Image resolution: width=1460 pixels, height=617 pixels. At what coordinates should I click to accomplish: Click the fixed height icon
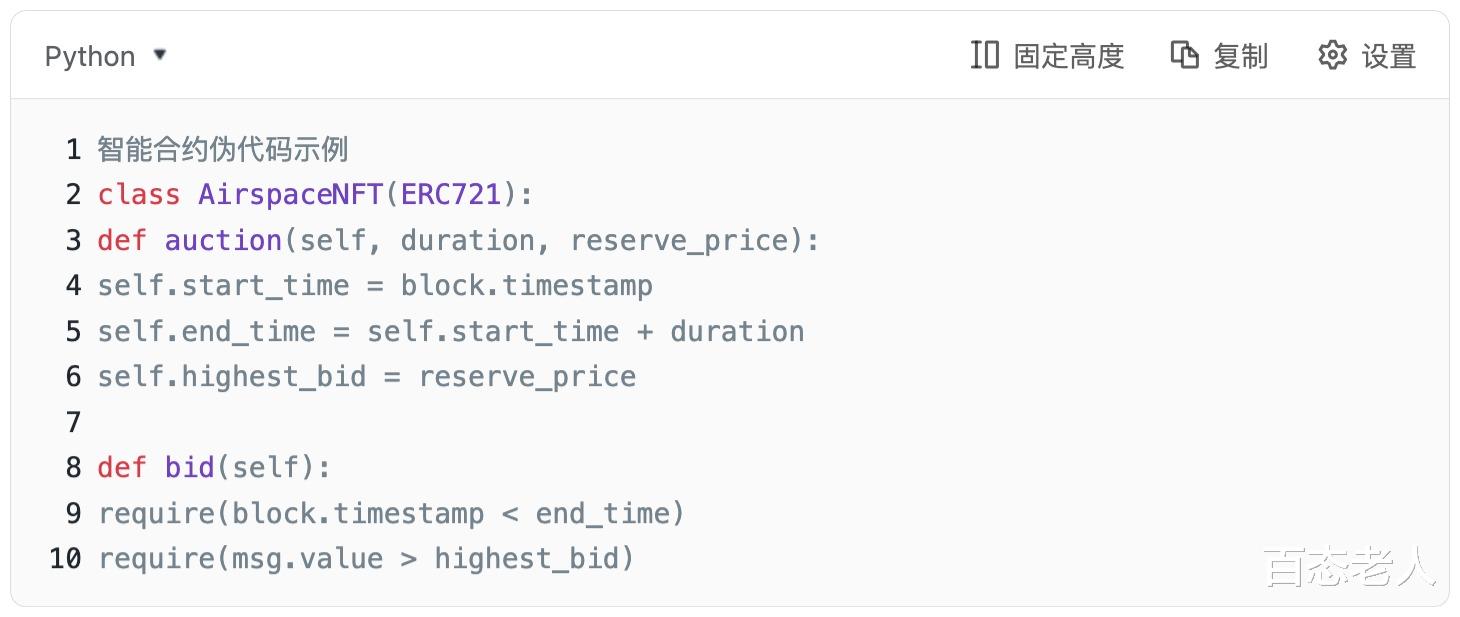click(x=984, y=55)
